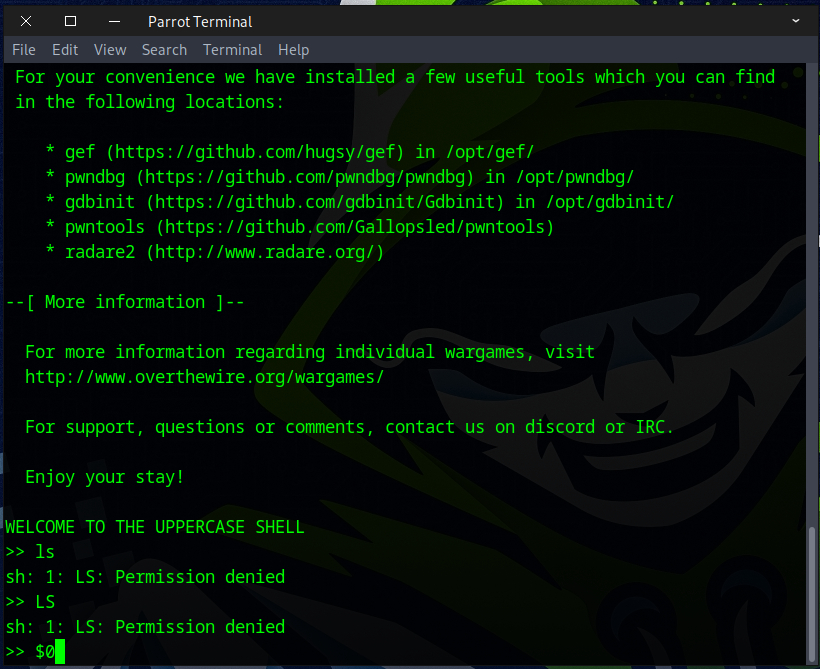Open the Help menu
This screenshot has height=669, width=820.
point(293,50)
